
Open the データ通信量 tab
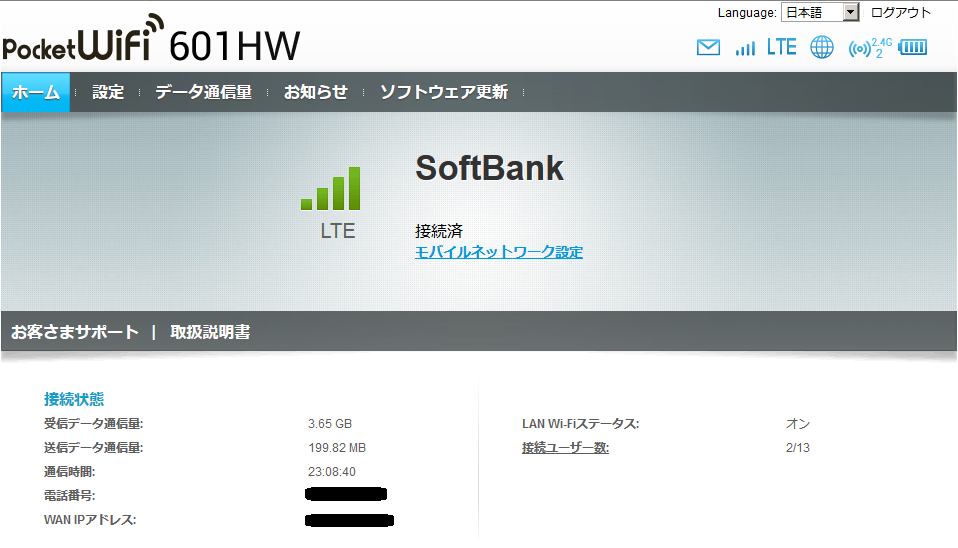point(203,92)
